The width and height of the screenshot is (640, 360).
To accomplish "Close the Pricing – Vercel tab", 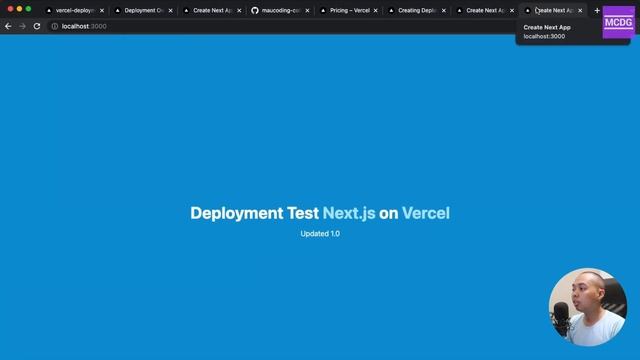I will point(376,11).
